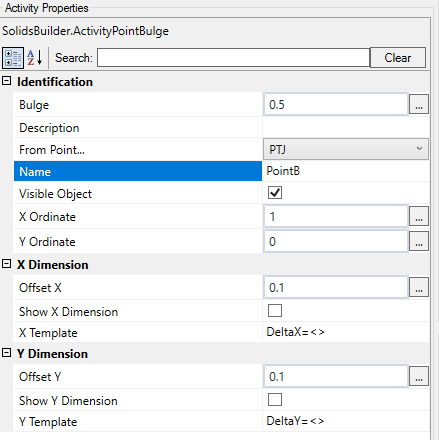Switch to categorized property view icon

tap(13, 58)
